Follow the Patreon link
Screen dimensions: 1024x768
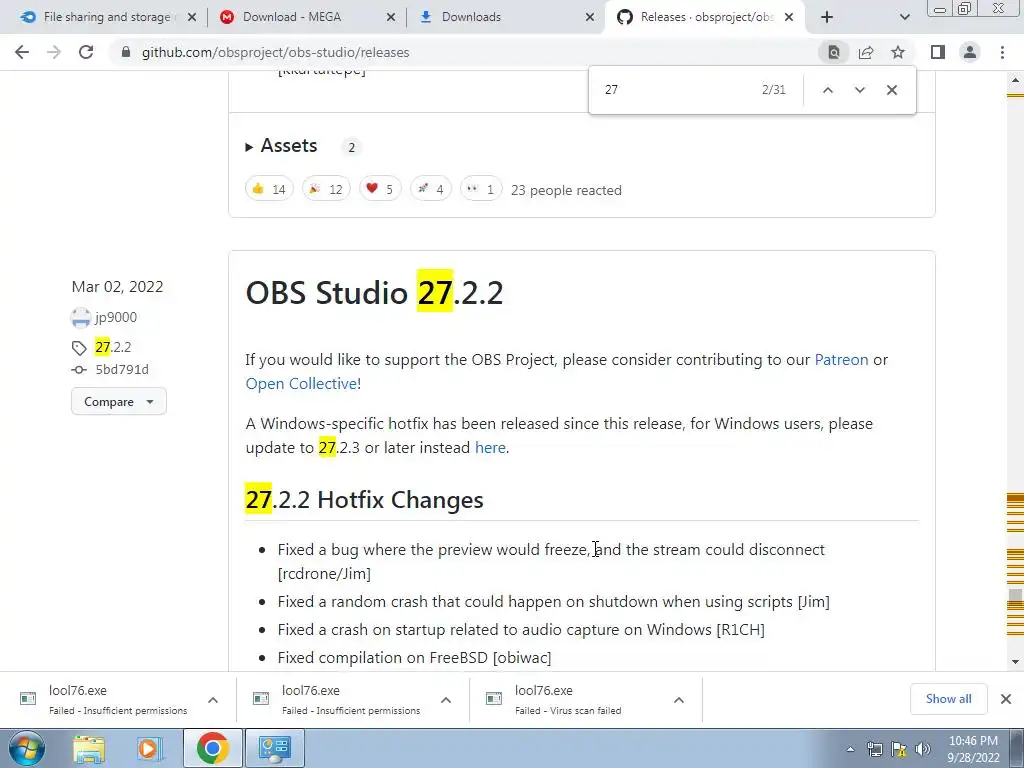pyautogui.click(x=841, y=360)
